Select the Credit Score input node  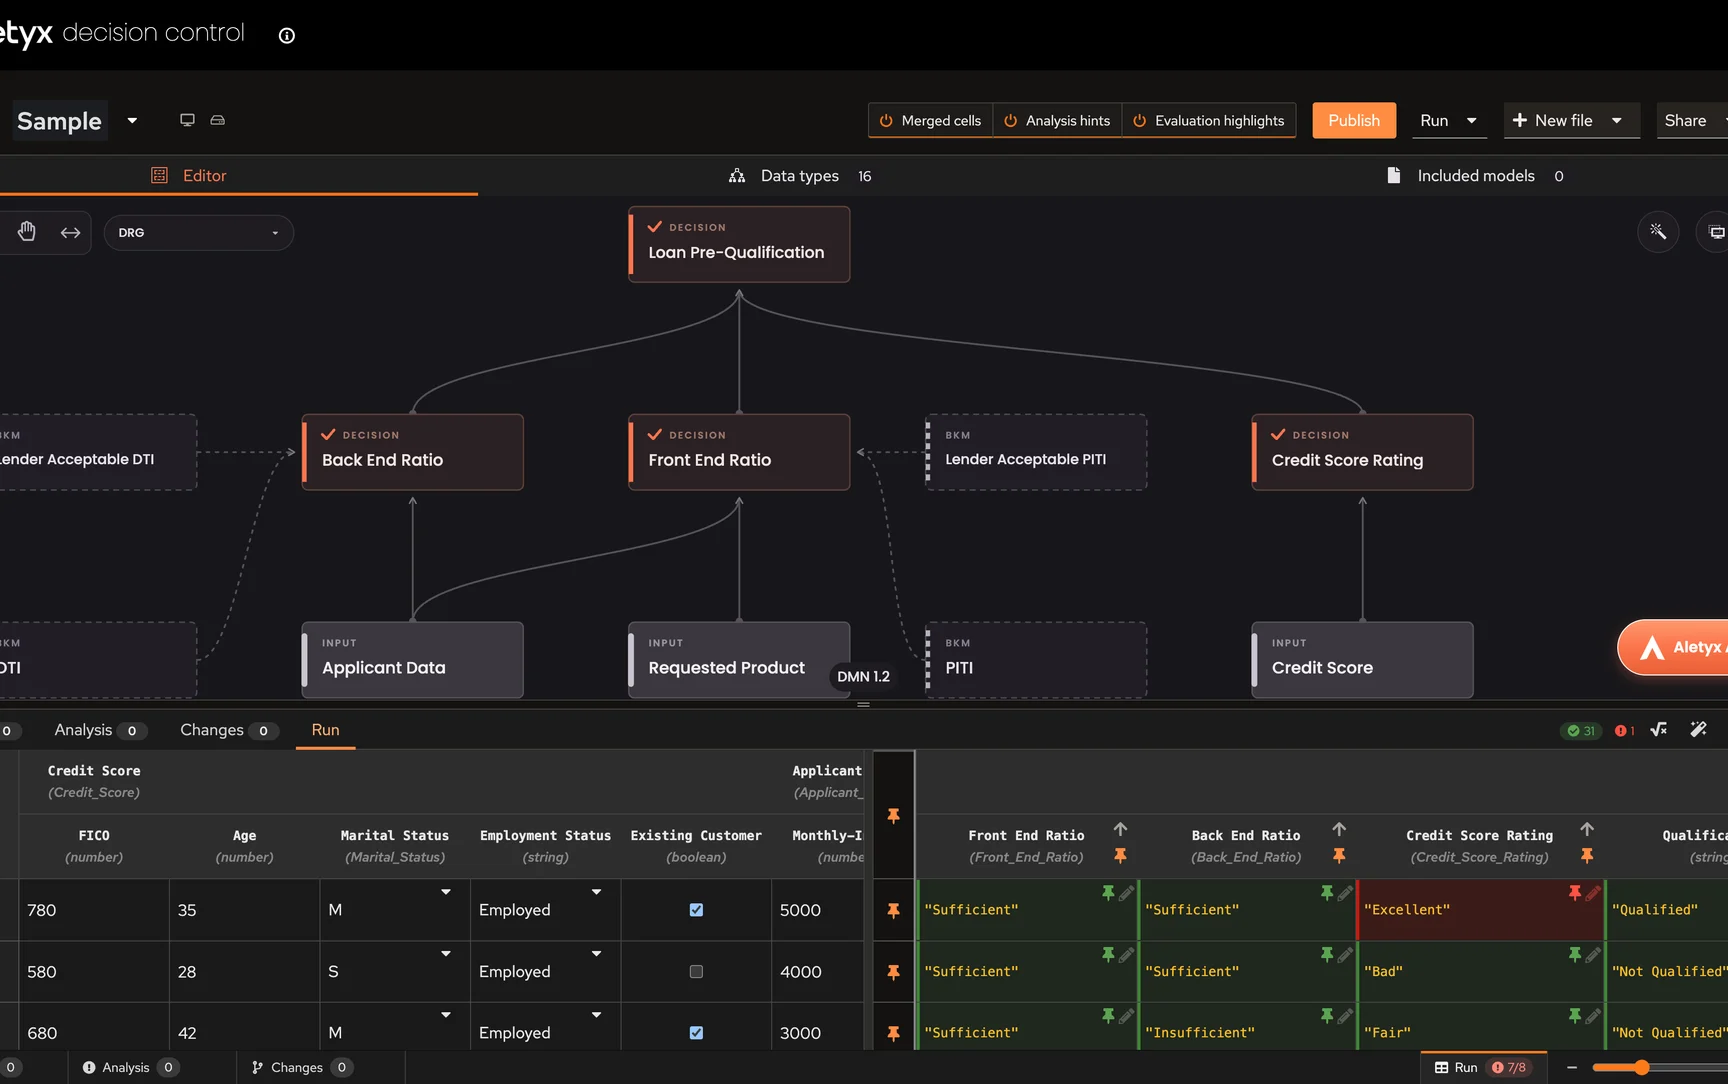1362,660
